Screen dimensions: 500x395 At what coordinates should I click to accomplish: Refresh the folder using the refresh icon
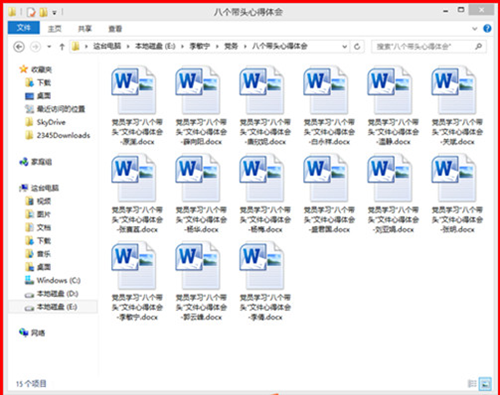pos(357,47)
